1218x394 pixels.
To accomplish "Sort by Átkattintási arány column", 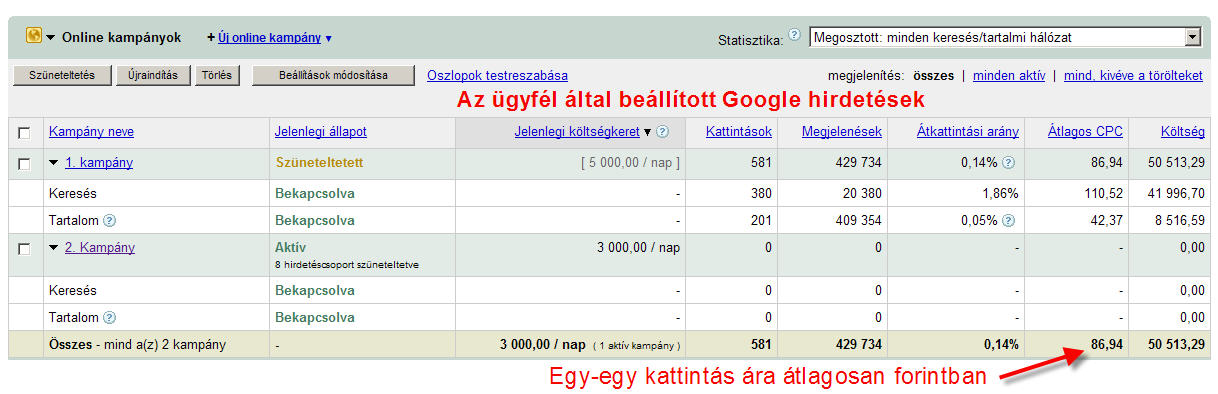I will 967,132.
